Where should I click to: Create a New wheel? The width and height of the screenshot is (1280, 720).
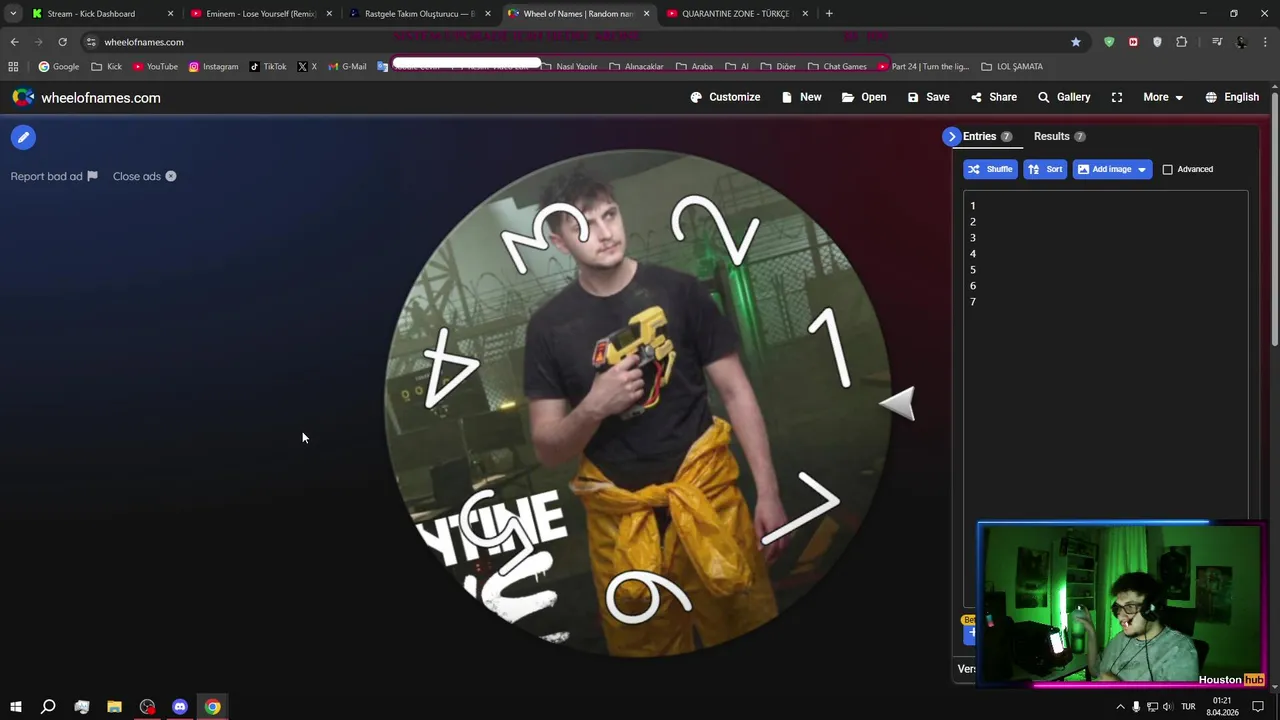(801, 97)
